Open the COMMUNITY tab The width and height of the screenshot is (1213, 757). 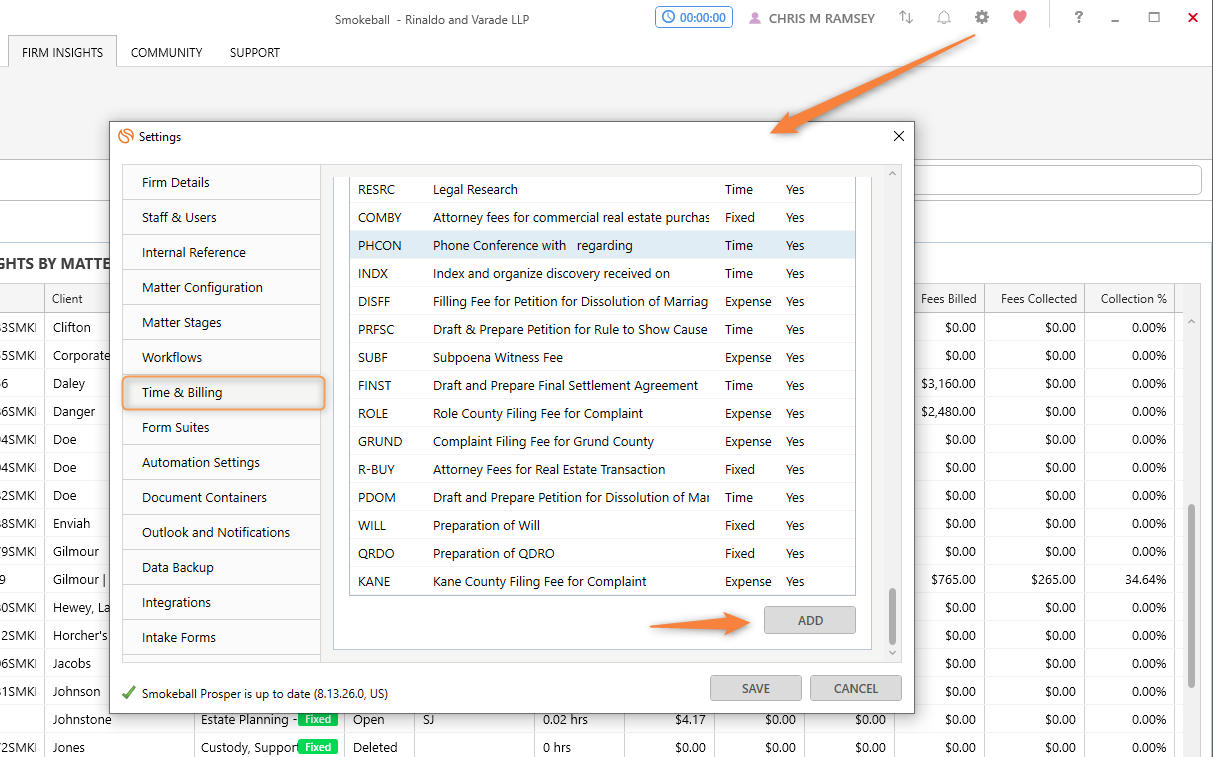pyautogui.click(x=166, y=52)
